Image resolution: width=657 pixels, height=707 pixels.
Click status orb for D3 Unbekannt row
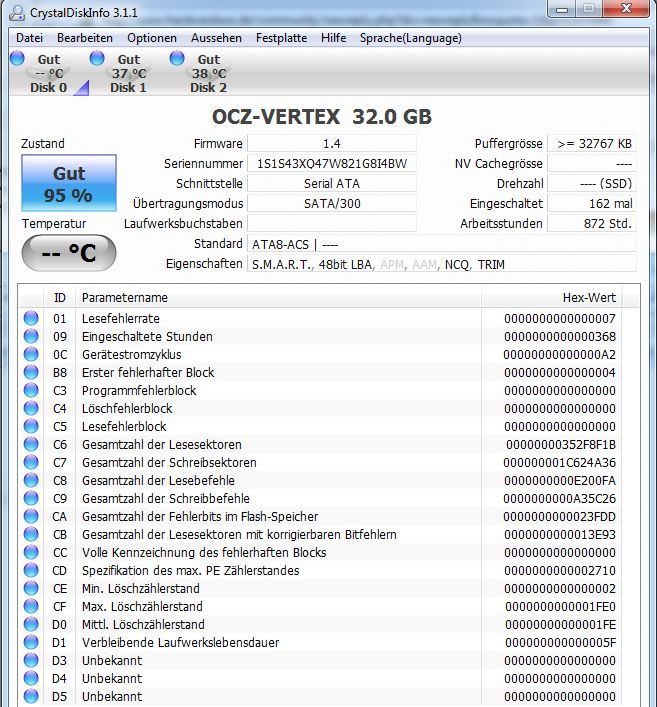click(x=31, y=660)
